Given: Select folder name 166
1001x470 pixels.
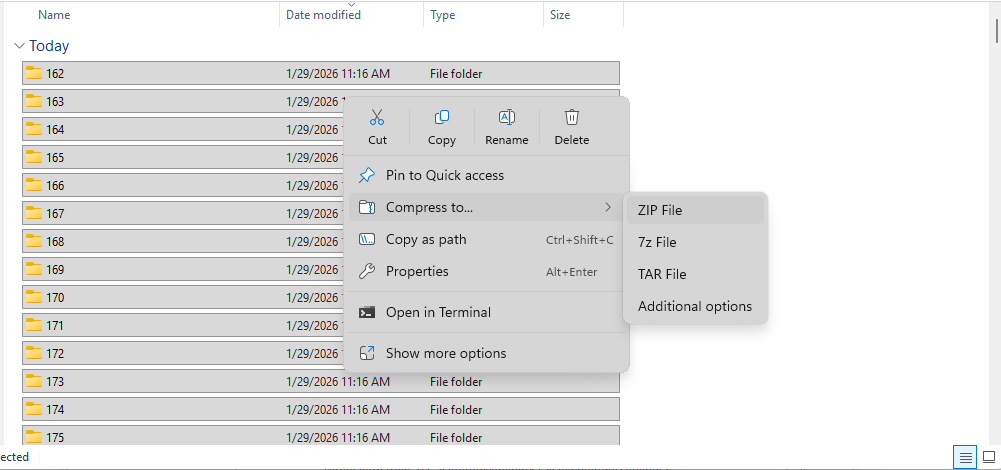Looking at the screenshot, I should [55, 186].
